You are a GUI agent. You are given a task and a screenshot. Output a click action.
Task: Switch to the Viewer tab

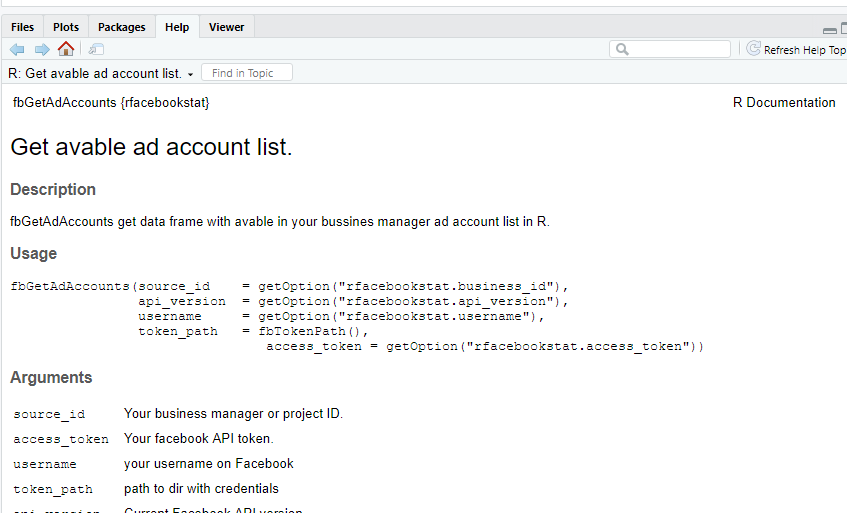(x=226, y=27)
